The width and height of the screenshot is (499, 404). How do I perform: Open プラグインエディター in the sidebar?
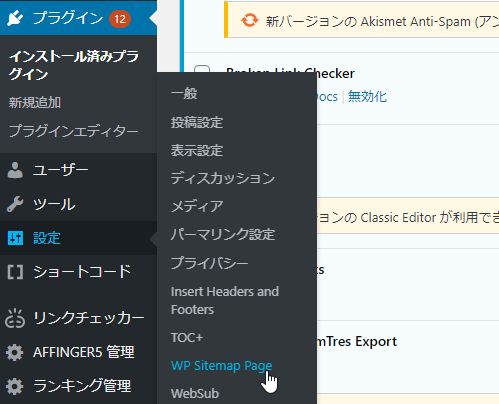(73, 131)
